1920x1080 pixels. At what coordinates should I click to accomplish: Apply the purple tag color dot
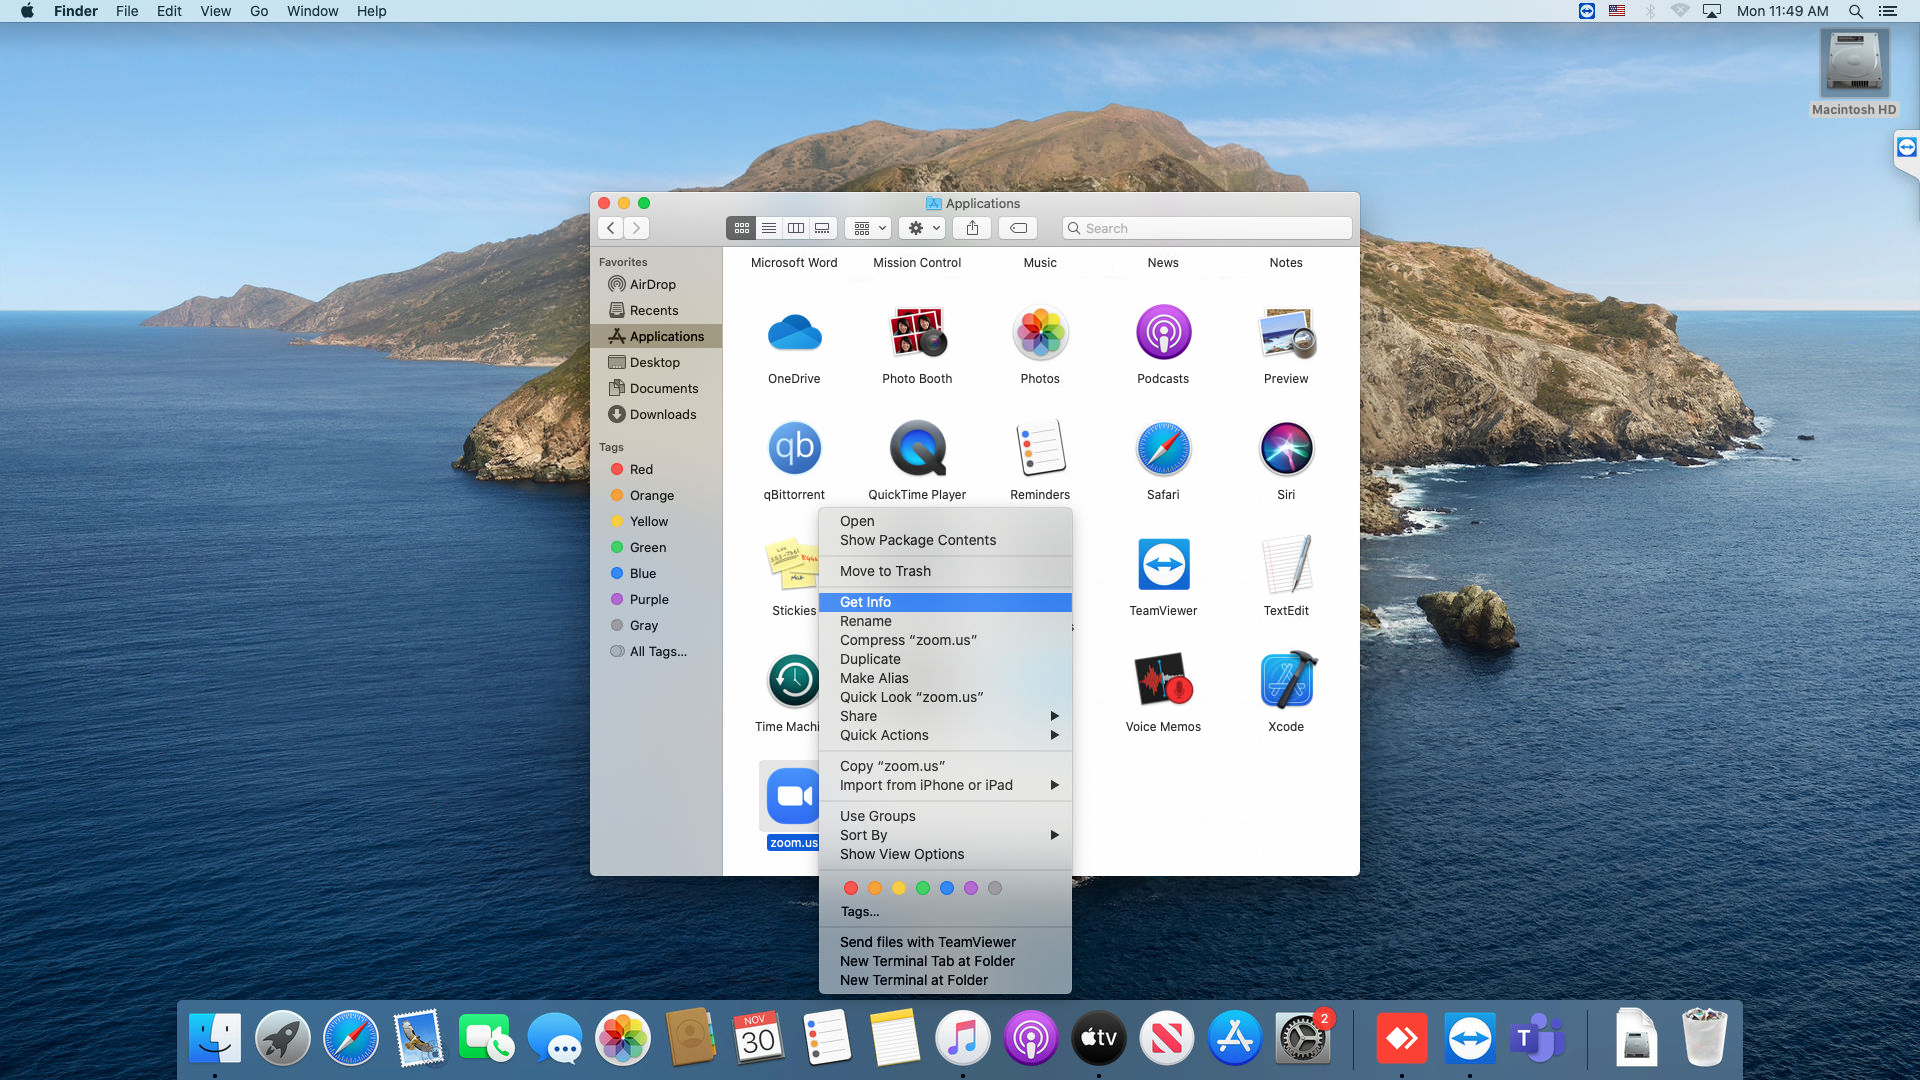point(971,888)
